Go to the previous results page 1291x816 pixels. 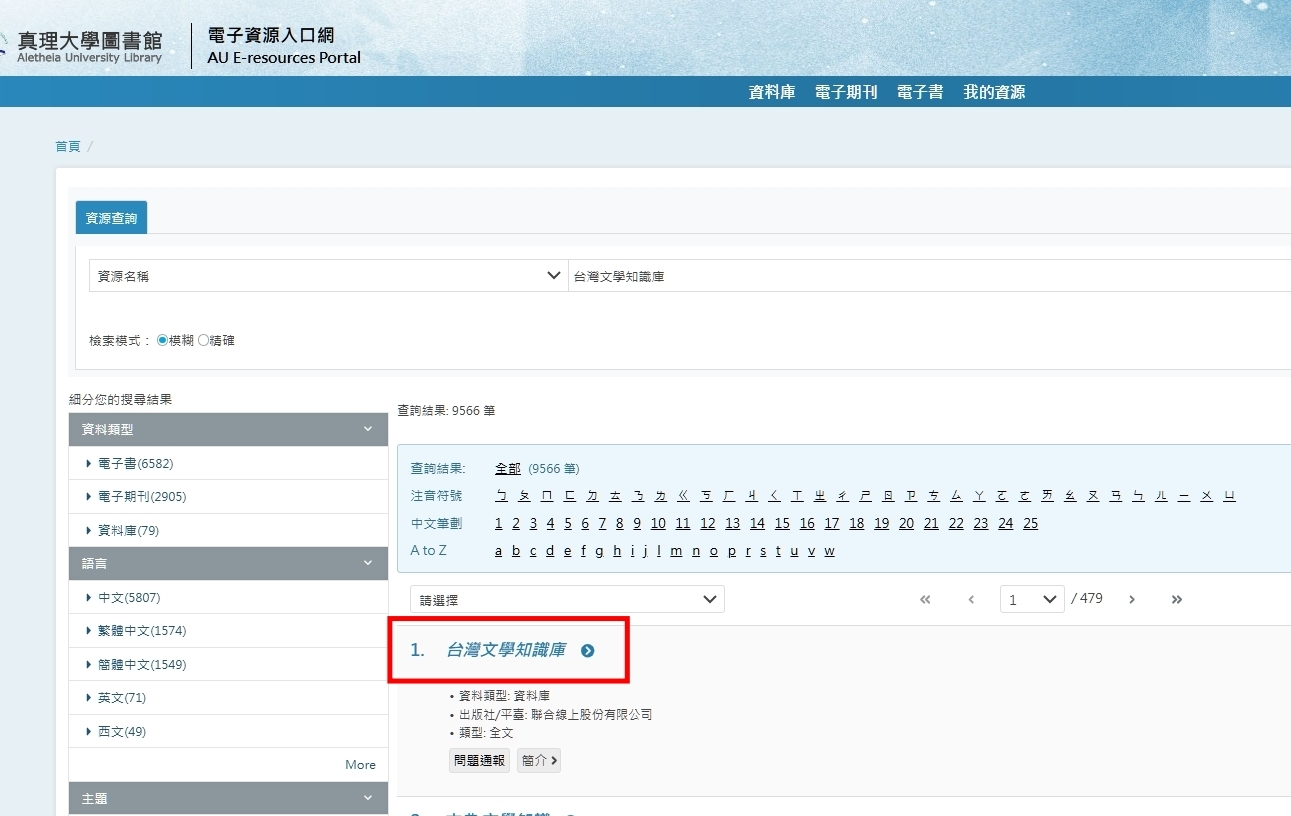[971, 600]
